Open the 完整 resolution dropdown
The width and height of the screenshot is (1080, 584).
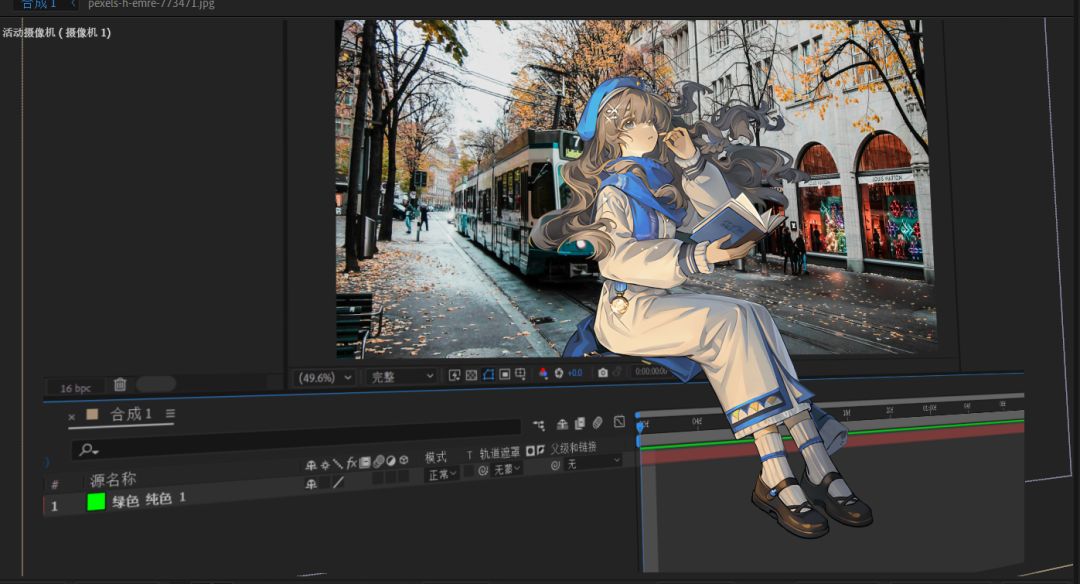402,376
